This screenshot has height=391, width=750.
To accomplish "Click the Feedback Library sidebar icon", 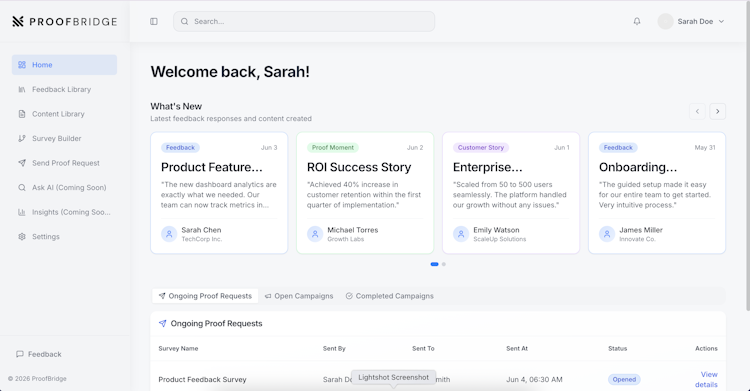I will 22,89.
